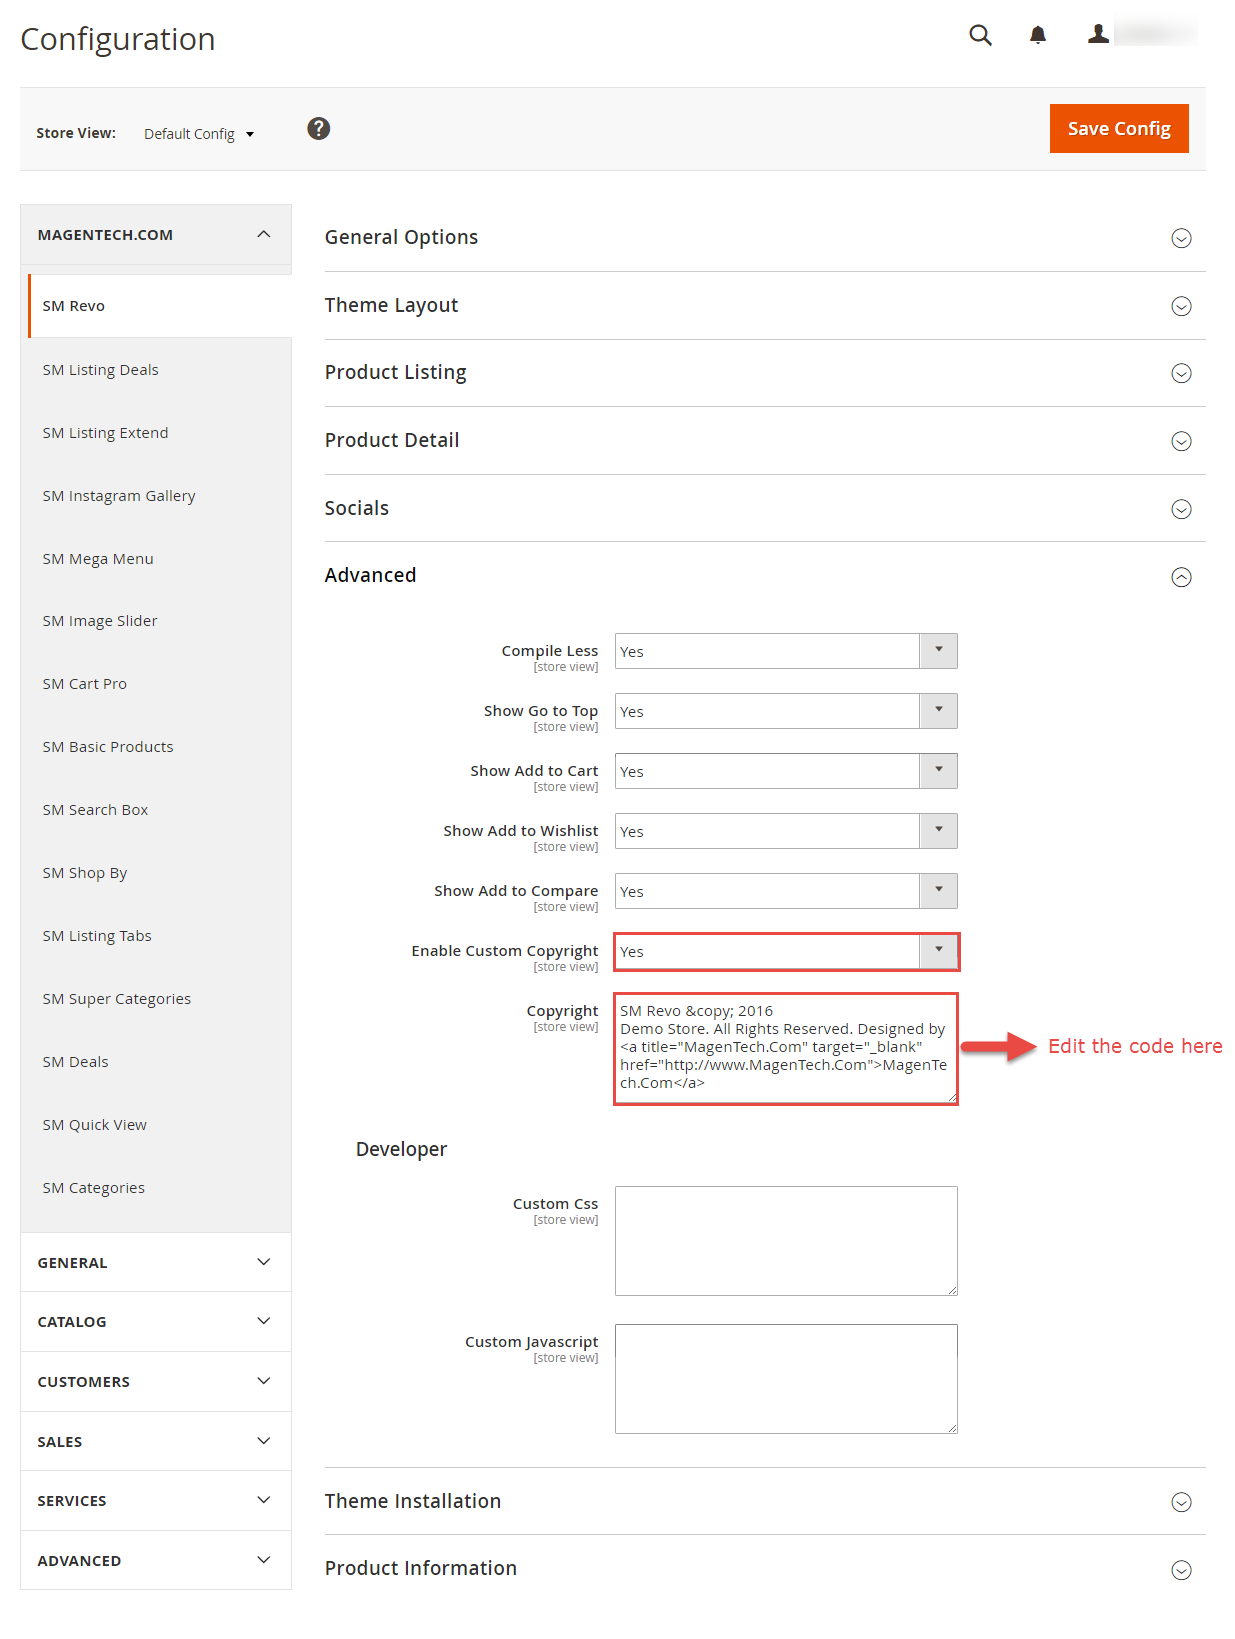Select SM Mega Menu in sidebar

coord(98,559)
